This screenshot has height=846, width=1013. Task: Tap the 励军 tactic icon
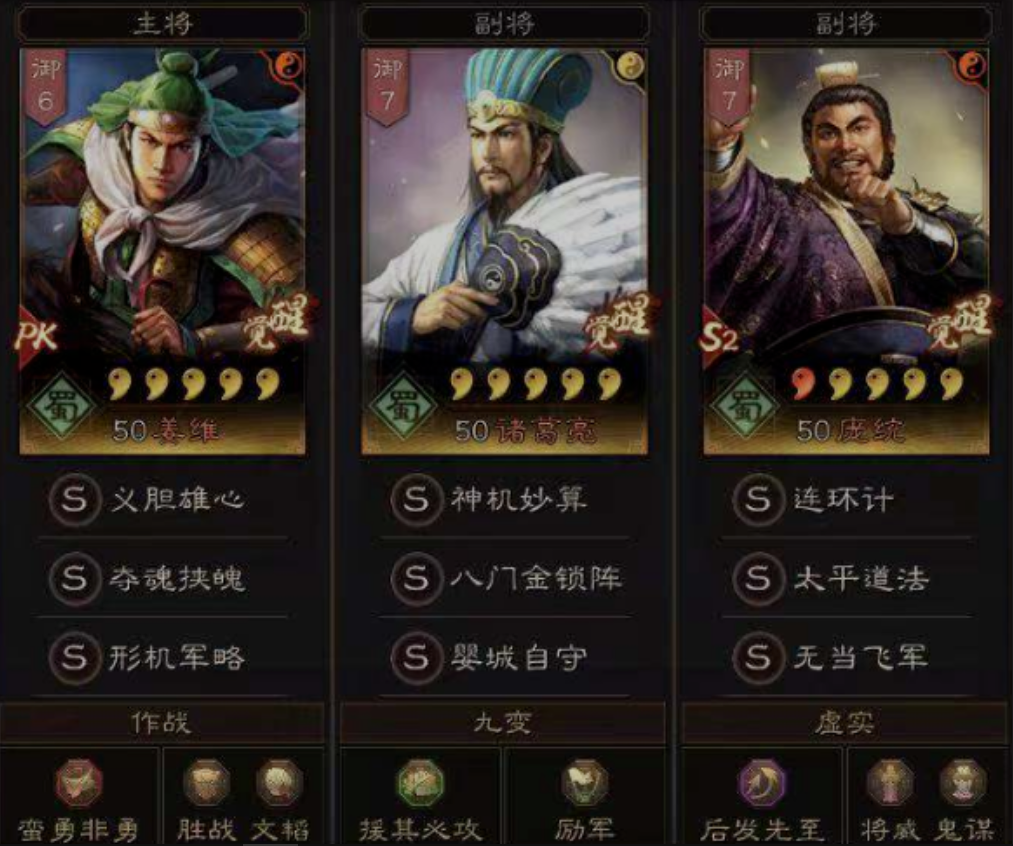tap(585, 783)
